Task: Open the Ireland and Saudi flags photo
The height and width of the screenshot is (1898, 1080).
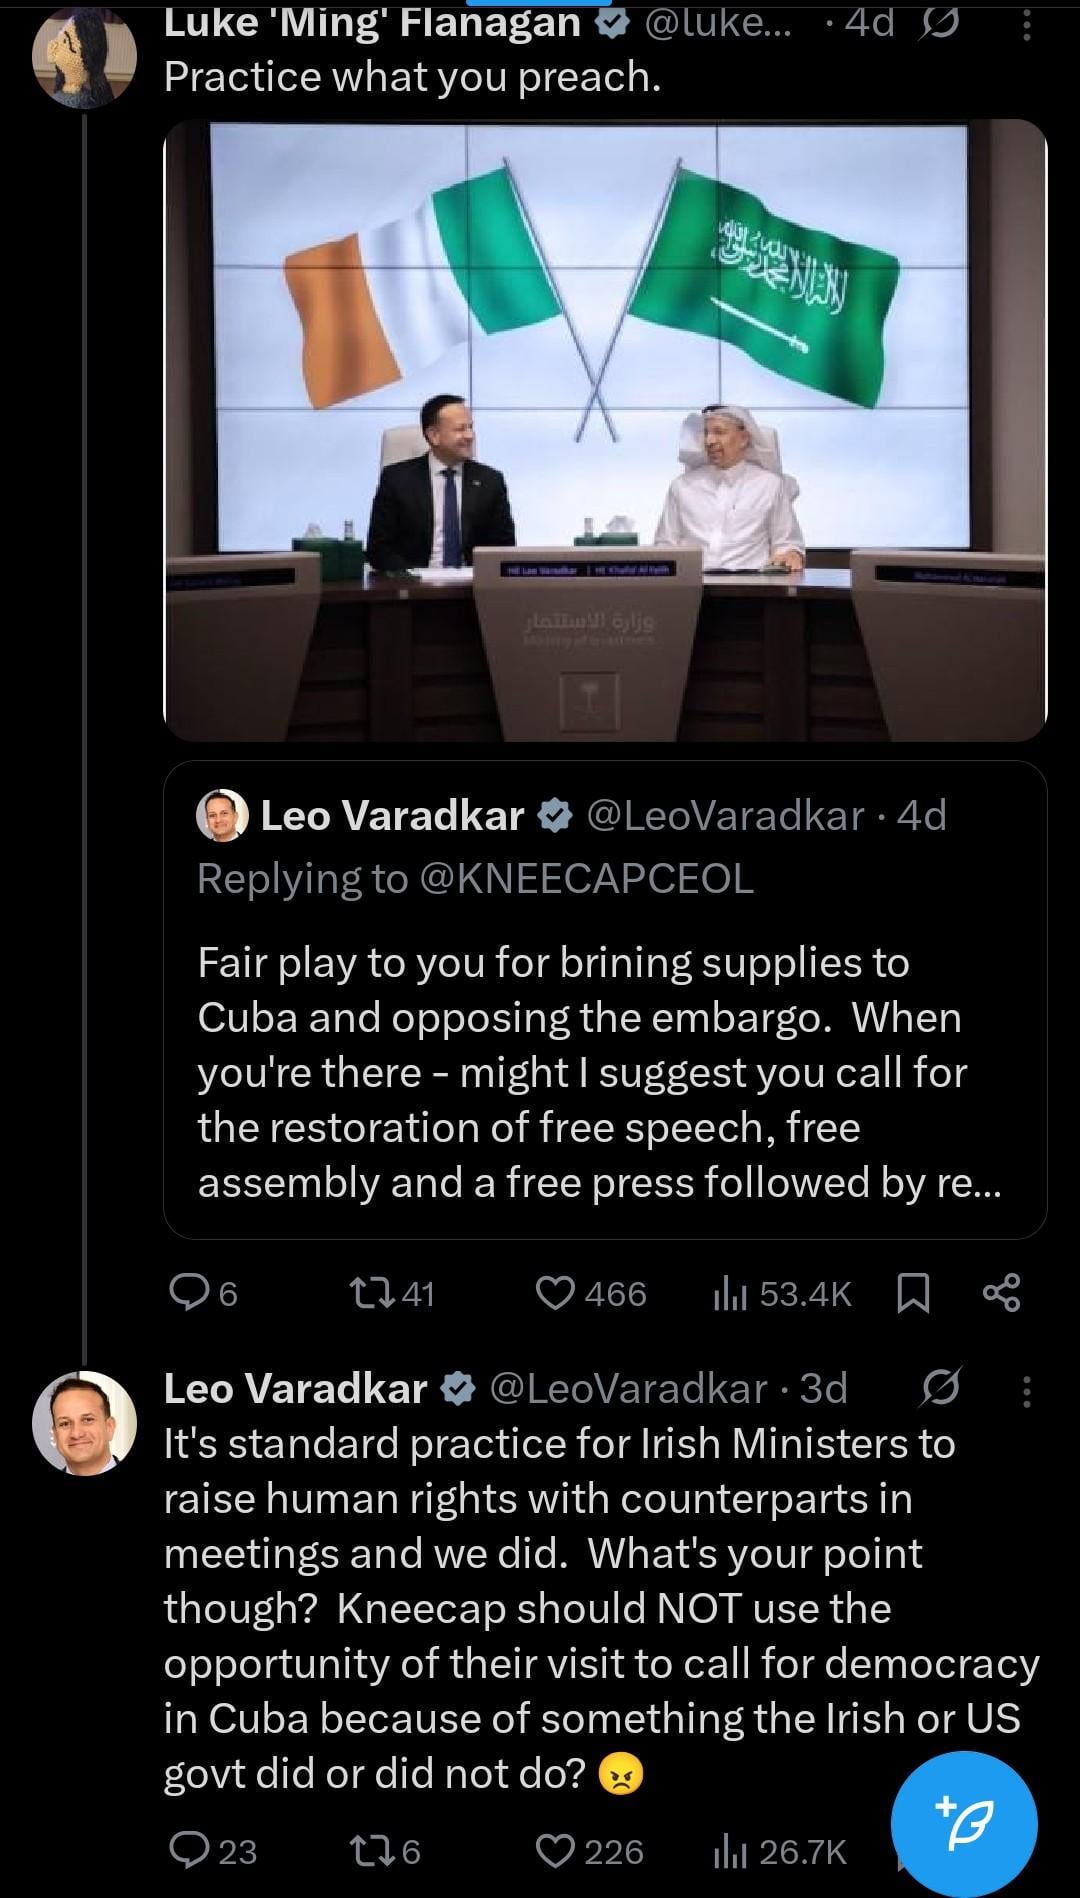Action: coord(605,430)
